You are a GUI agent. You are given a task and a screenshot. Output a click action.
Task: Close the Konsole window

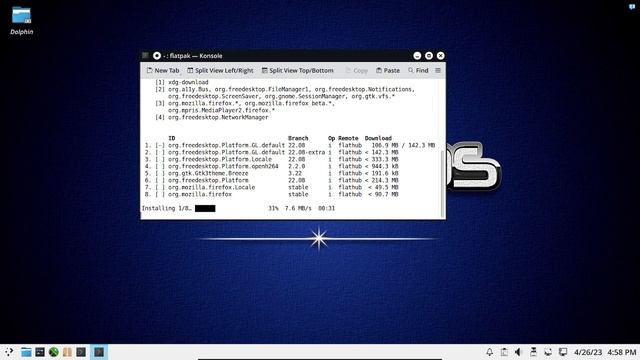pos(440,56)
